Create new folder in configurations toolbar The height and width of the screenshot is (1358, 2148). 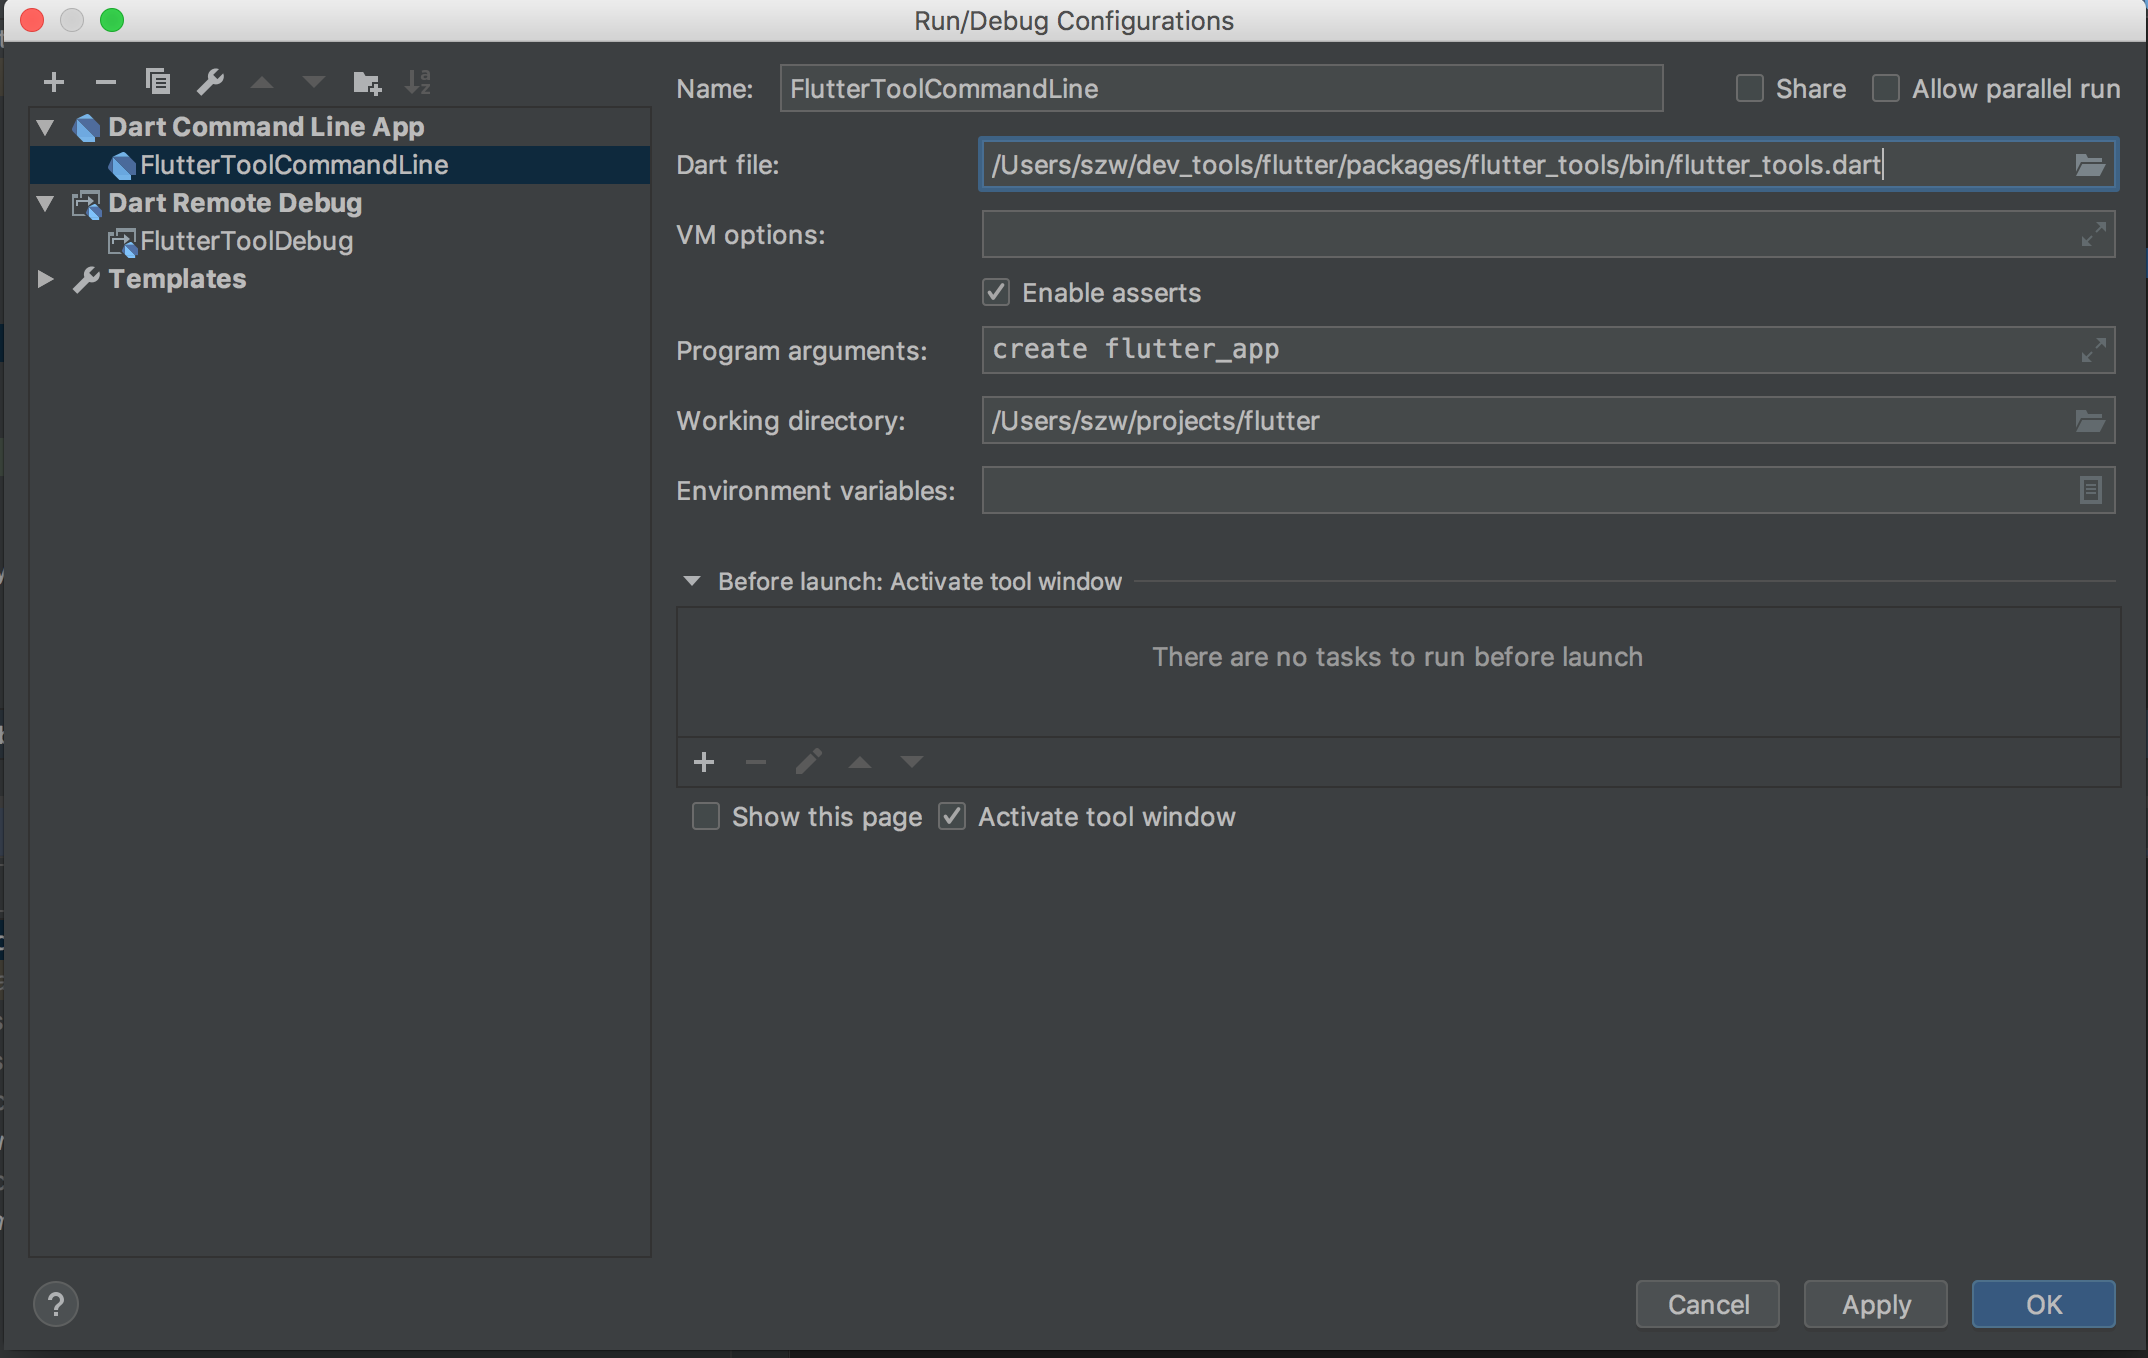coord(367,82)
